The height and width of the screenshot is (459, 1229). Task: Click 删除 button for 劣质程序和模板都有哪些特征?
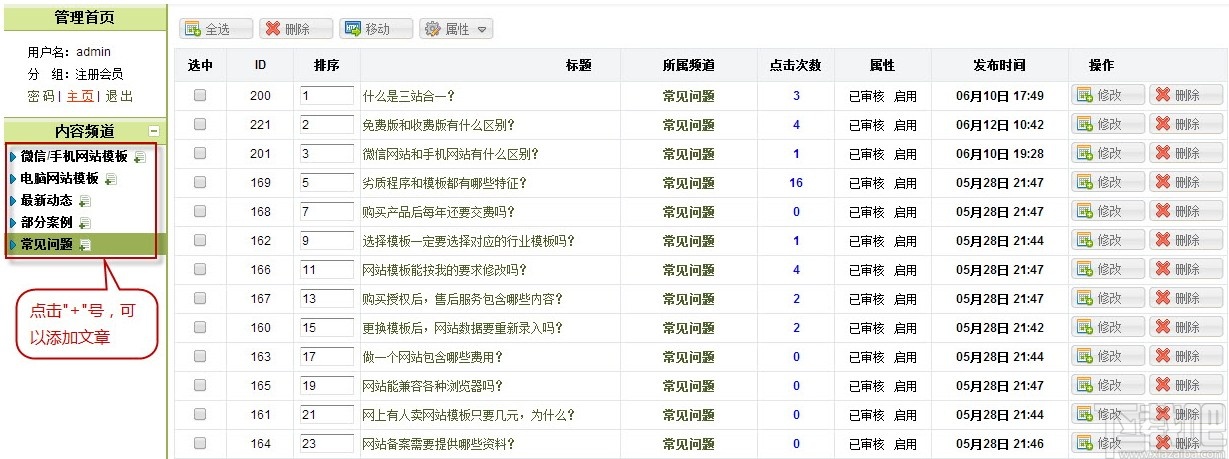1186,183
